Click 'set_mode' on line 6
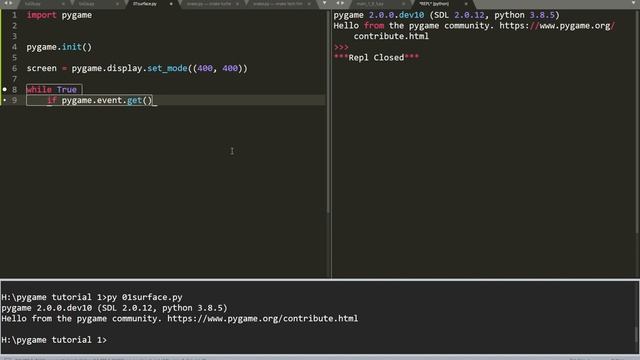Screen dimensions: 640x360 (167, 68)
